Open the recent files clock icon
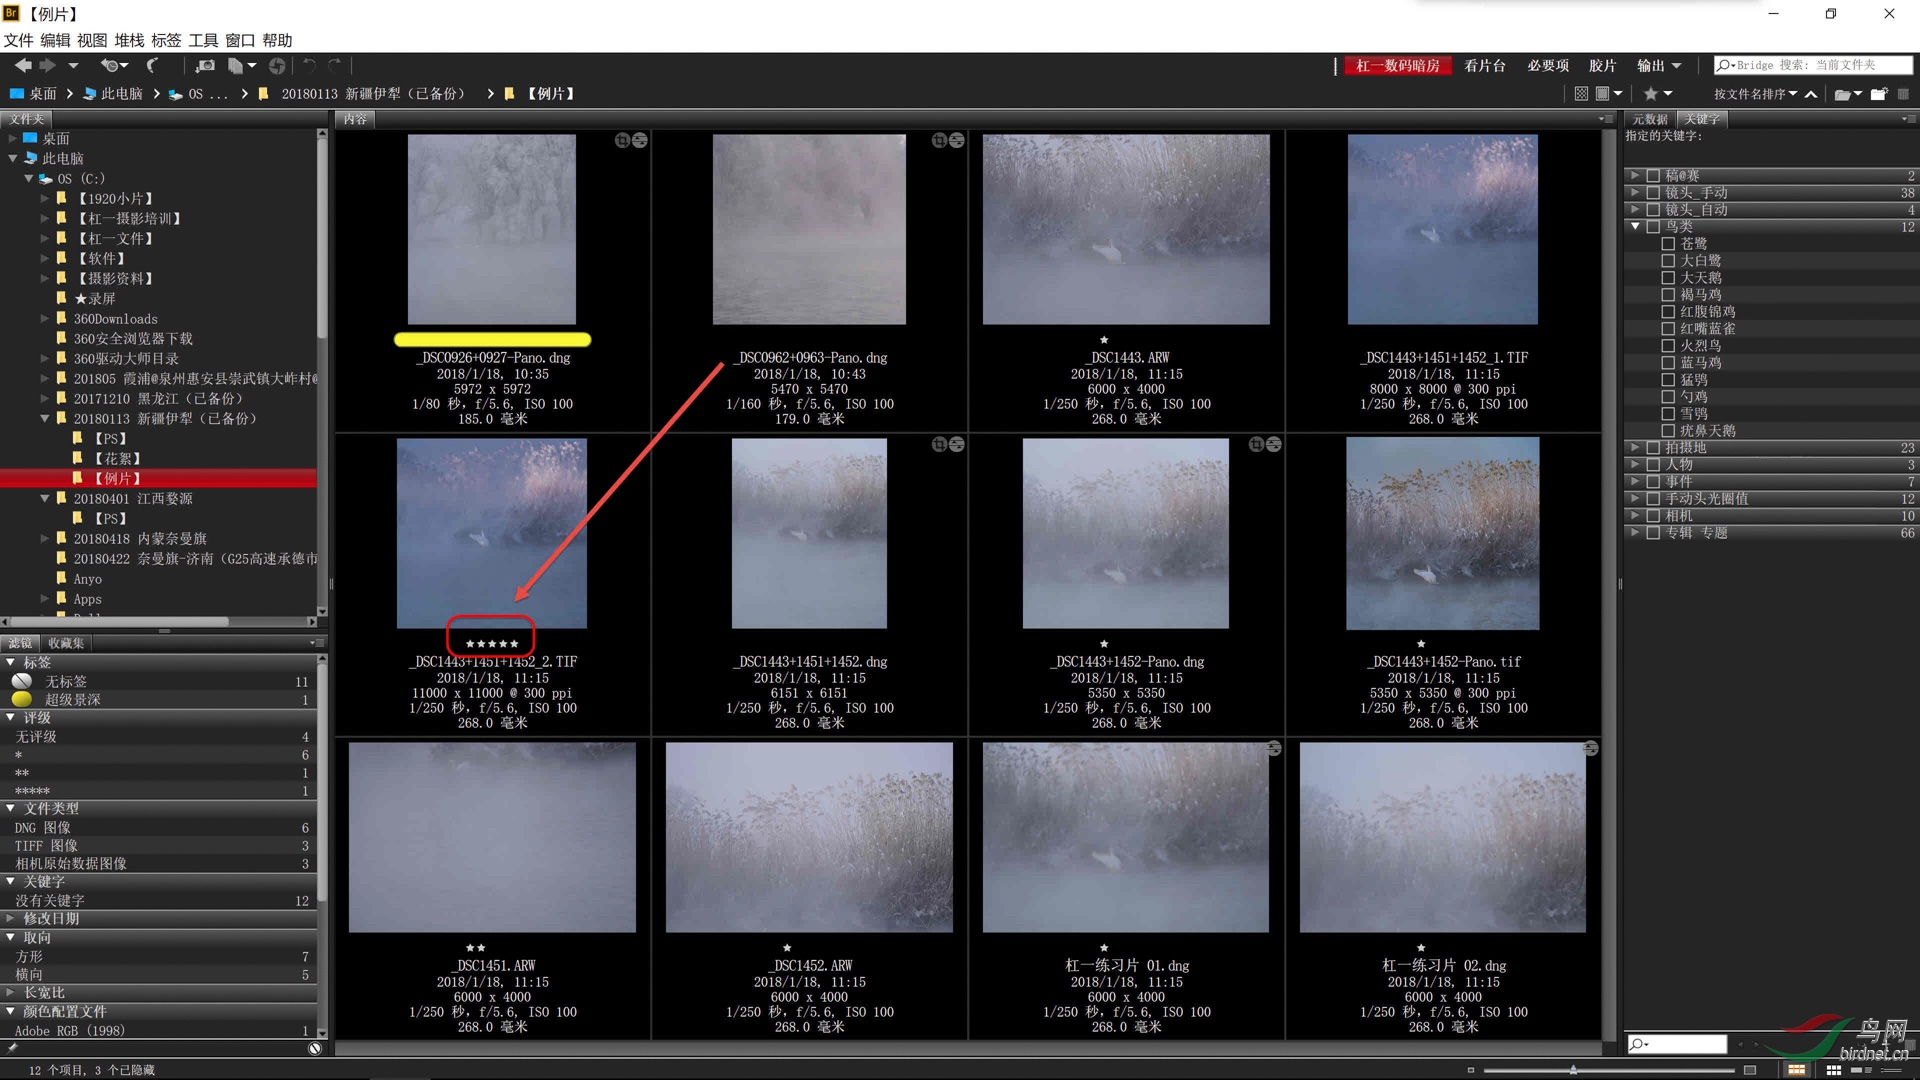 click(110, 65)
